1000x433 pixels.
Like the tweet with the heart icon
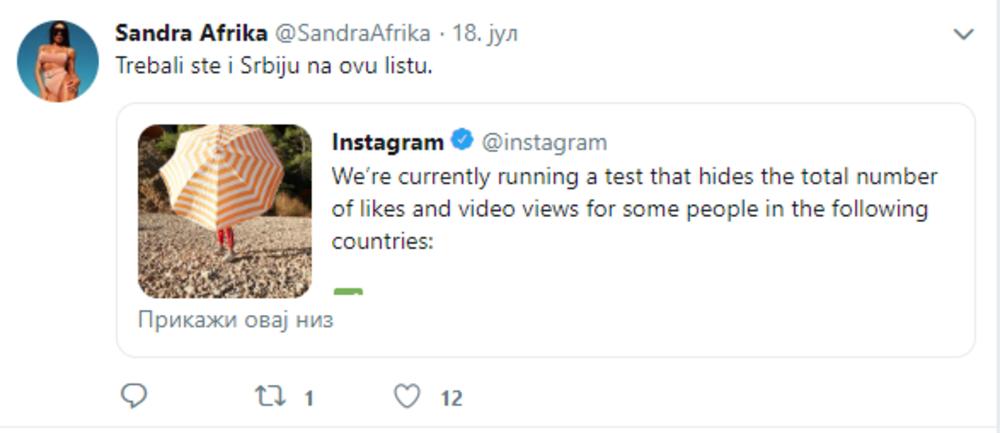click(406, 397)
